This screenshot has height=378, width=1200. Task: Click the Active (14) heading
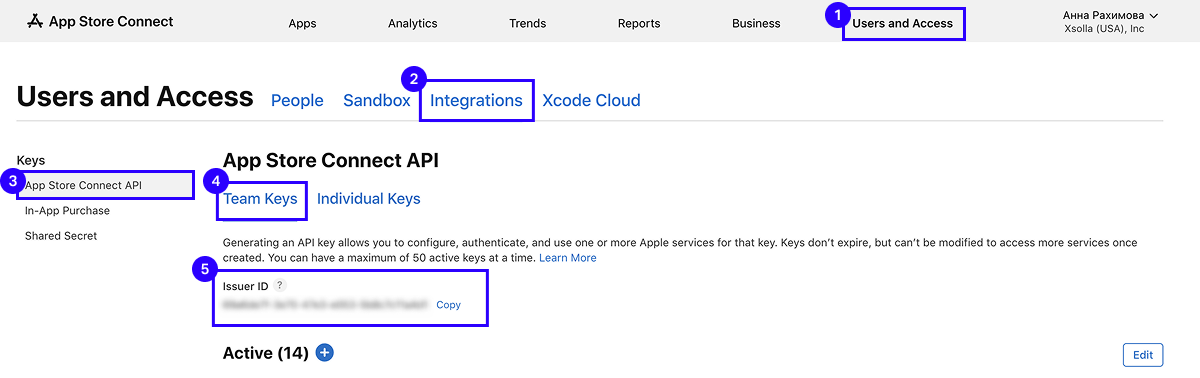tap(265, 353)
